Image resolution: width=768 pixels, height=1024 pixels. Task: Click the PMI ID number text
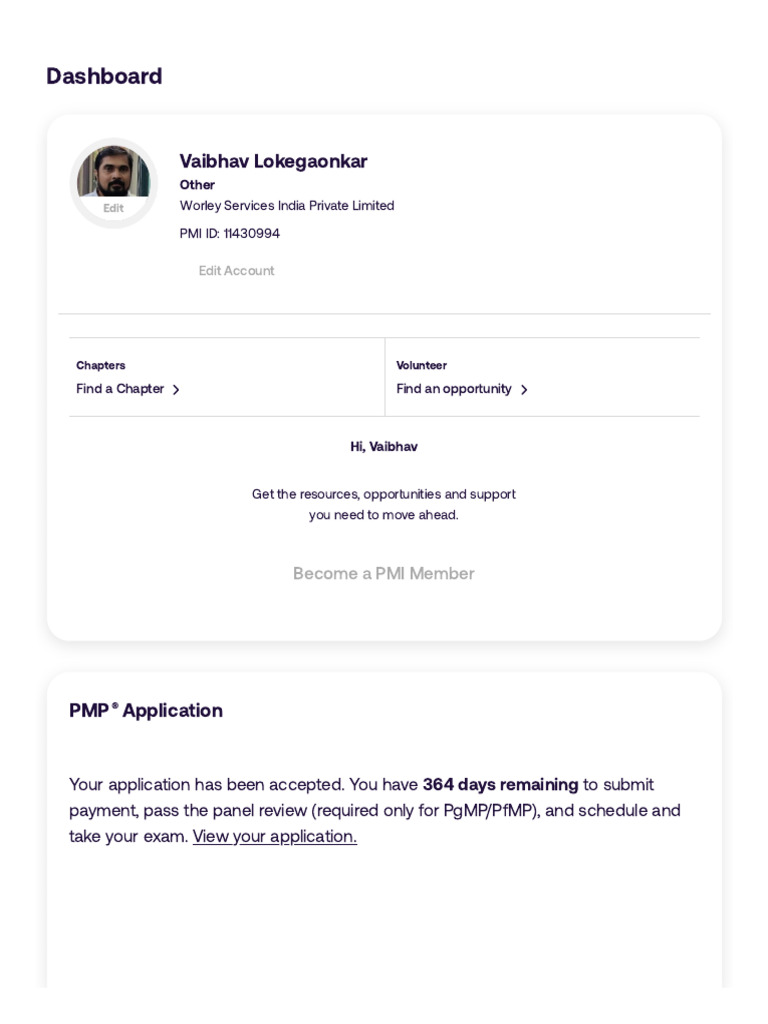(x=230, y=233)
